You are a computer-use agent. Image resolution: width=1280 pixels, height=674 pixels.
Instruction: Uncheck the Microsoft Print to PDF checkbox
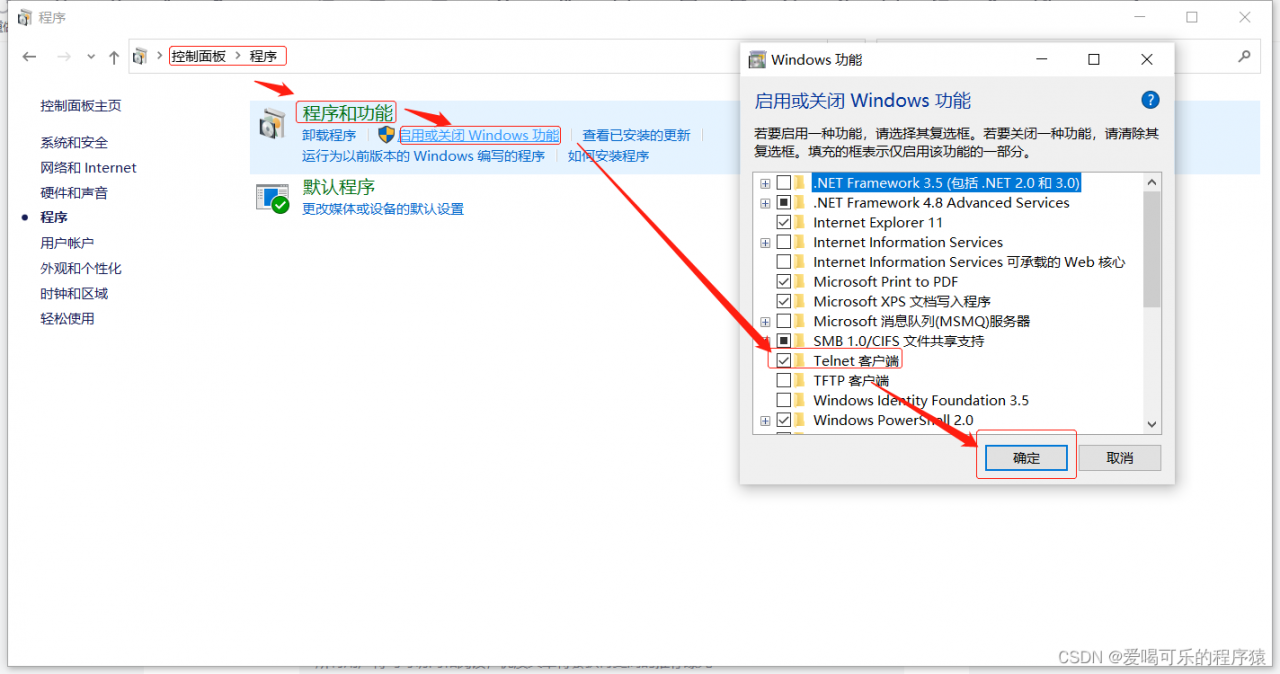click(x=784, y=282)
